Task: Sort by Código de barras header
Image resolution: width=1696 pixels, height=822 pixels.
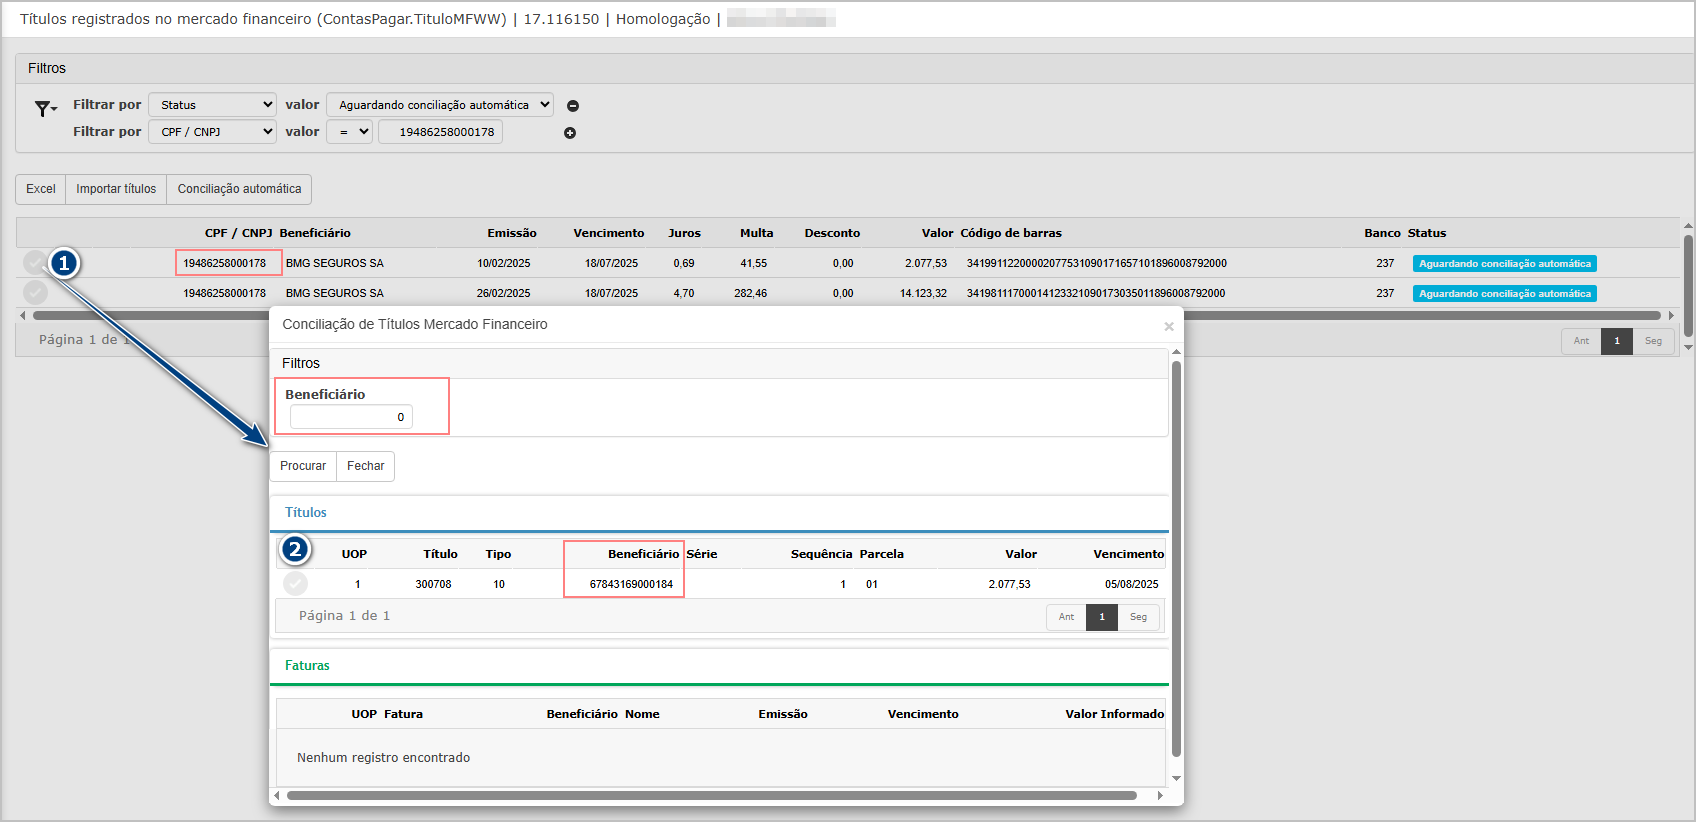Action: click(x=1011, y=233)
